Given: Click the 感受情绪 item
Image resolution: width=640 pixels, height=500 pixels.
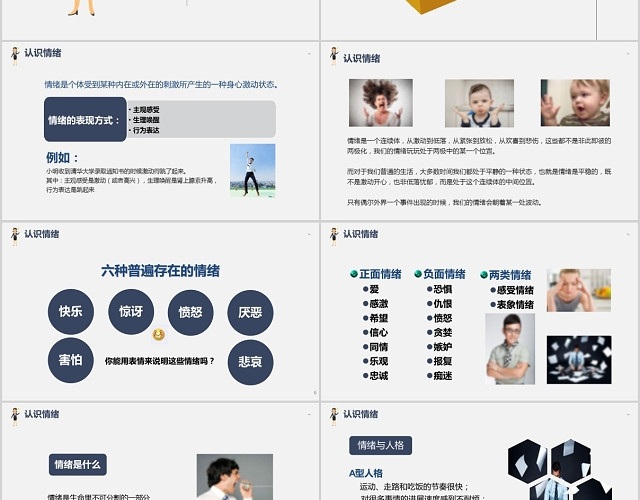Looking at the screenshot, I should [x=512, y=290].
